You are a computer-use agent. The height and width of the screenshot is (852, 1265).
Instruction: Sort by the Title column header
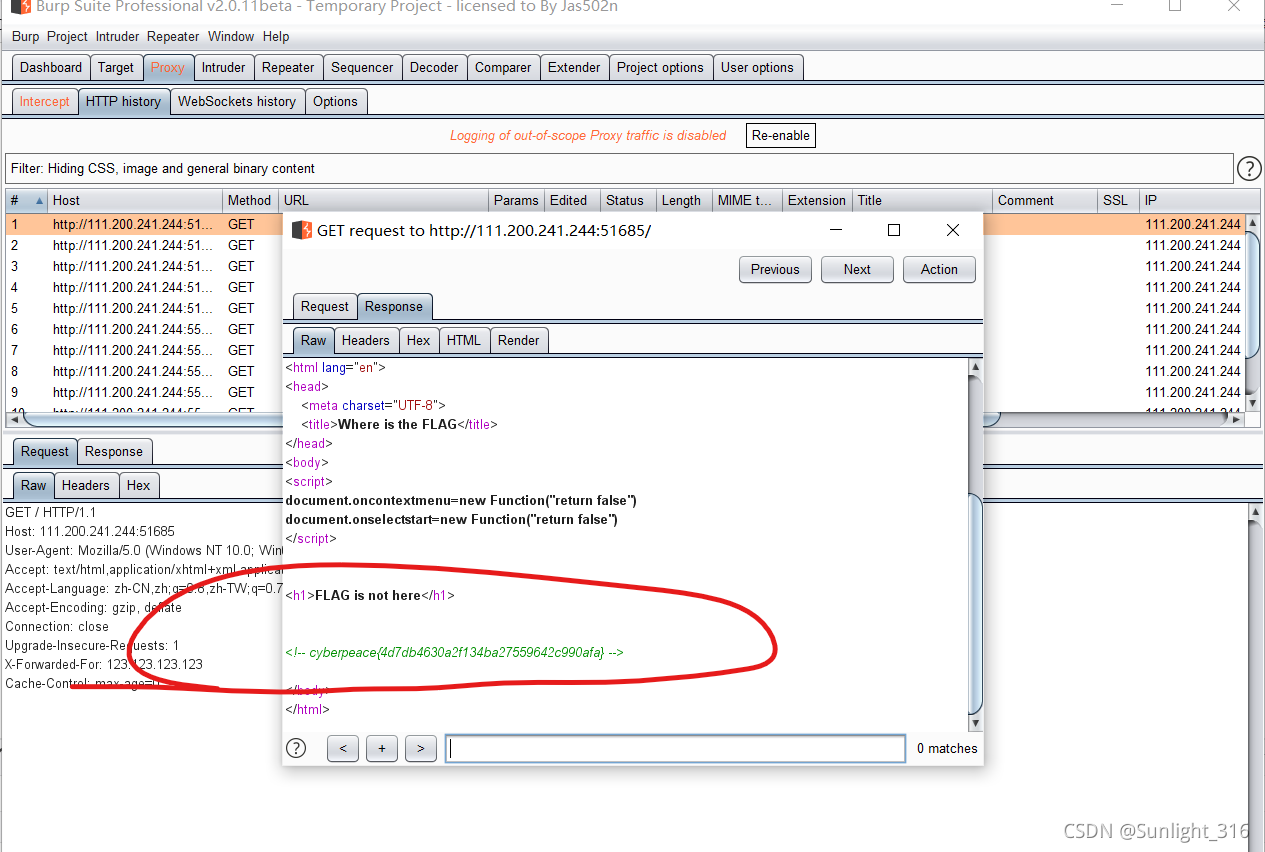click(922, 200)
